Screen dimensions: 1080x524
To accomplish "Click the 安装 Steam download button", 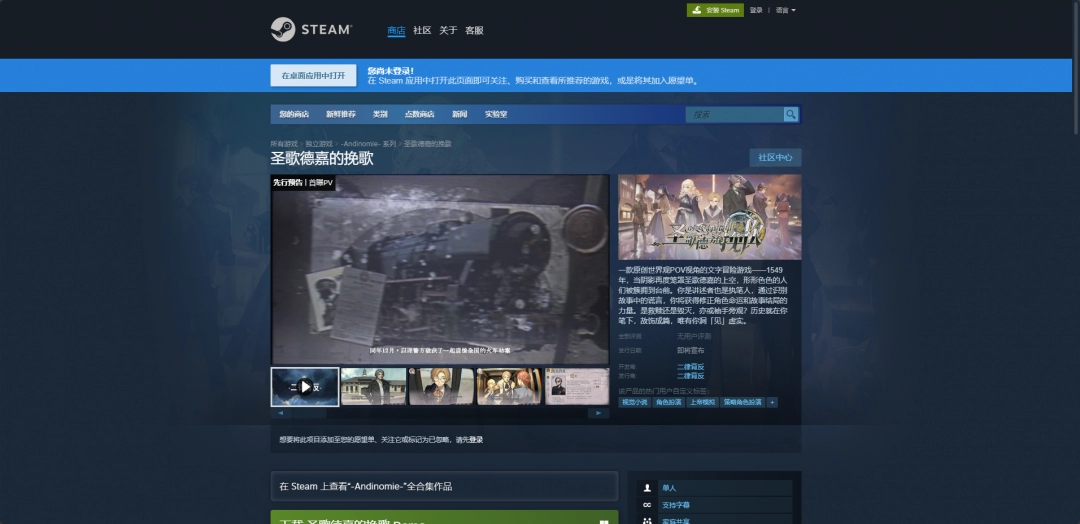I will coord(715,10).
